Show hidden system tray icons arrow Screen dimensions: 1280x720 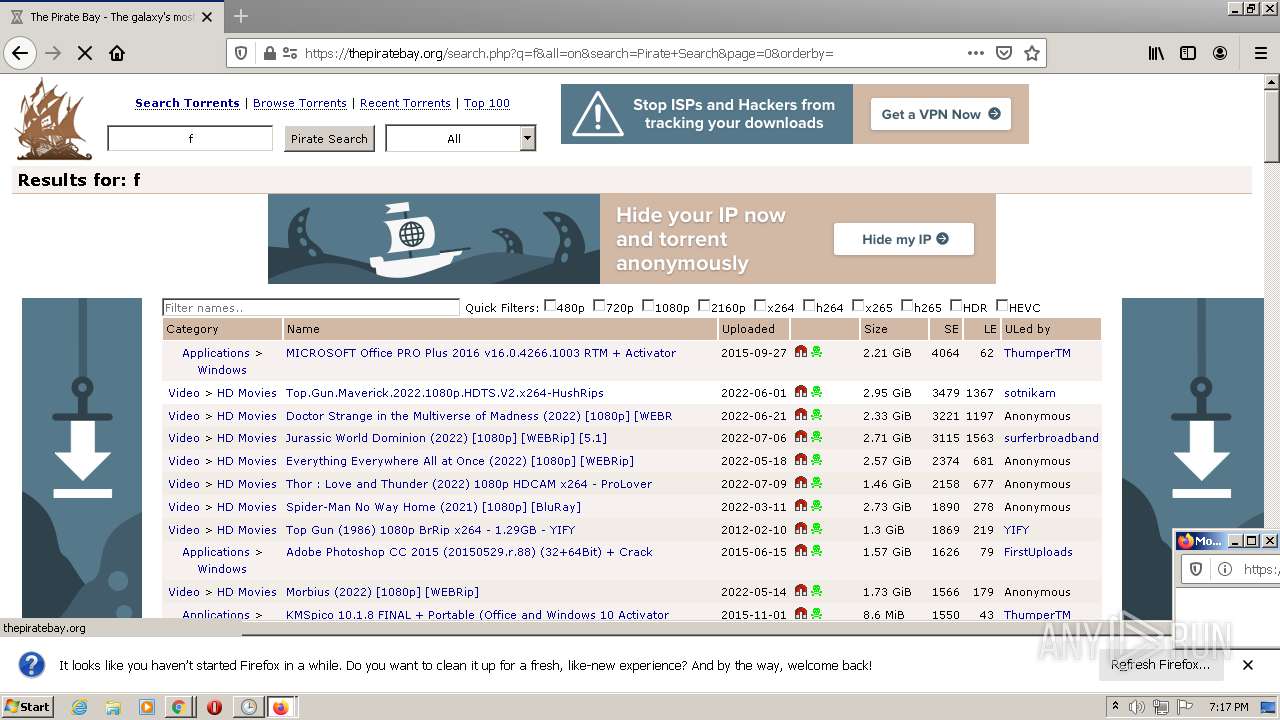point(1116,706)
